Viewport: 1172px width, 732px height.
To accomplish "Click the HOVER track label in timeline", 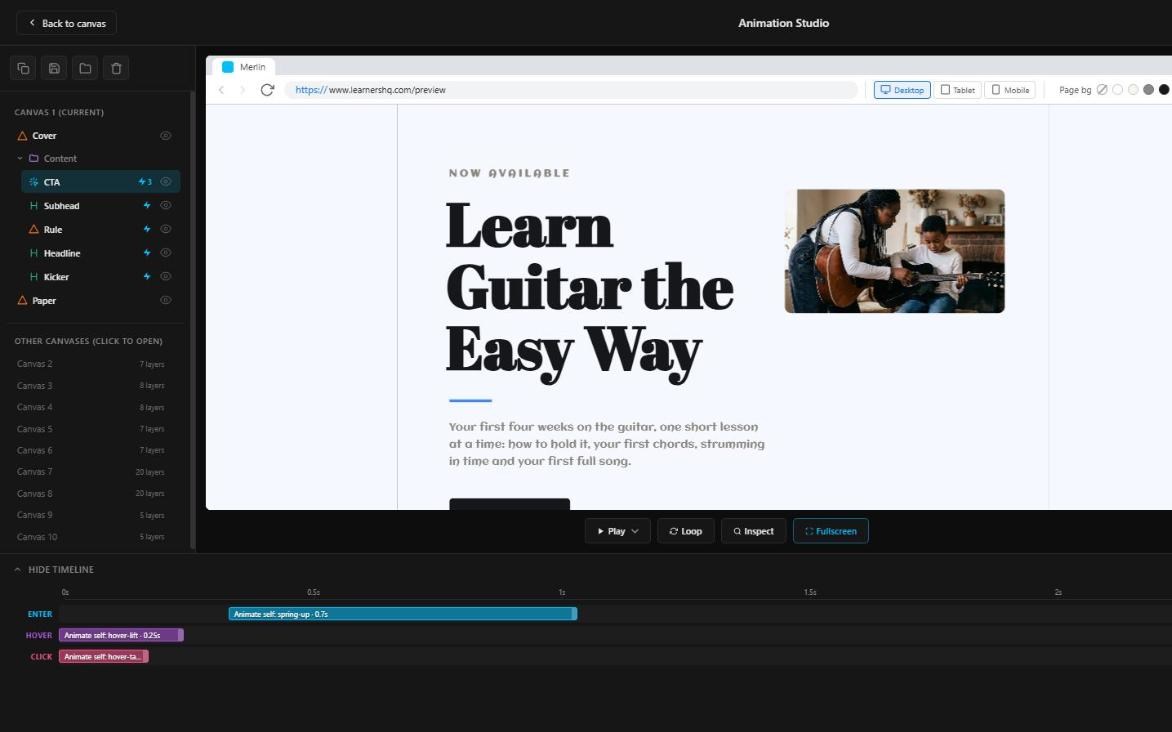I will 39,636.
